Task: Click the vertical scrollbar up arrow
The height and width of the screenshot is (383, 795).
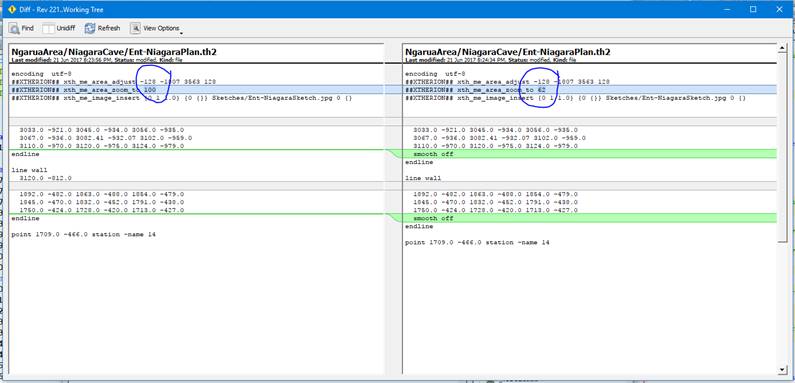Action: click(x=782, y=48)
